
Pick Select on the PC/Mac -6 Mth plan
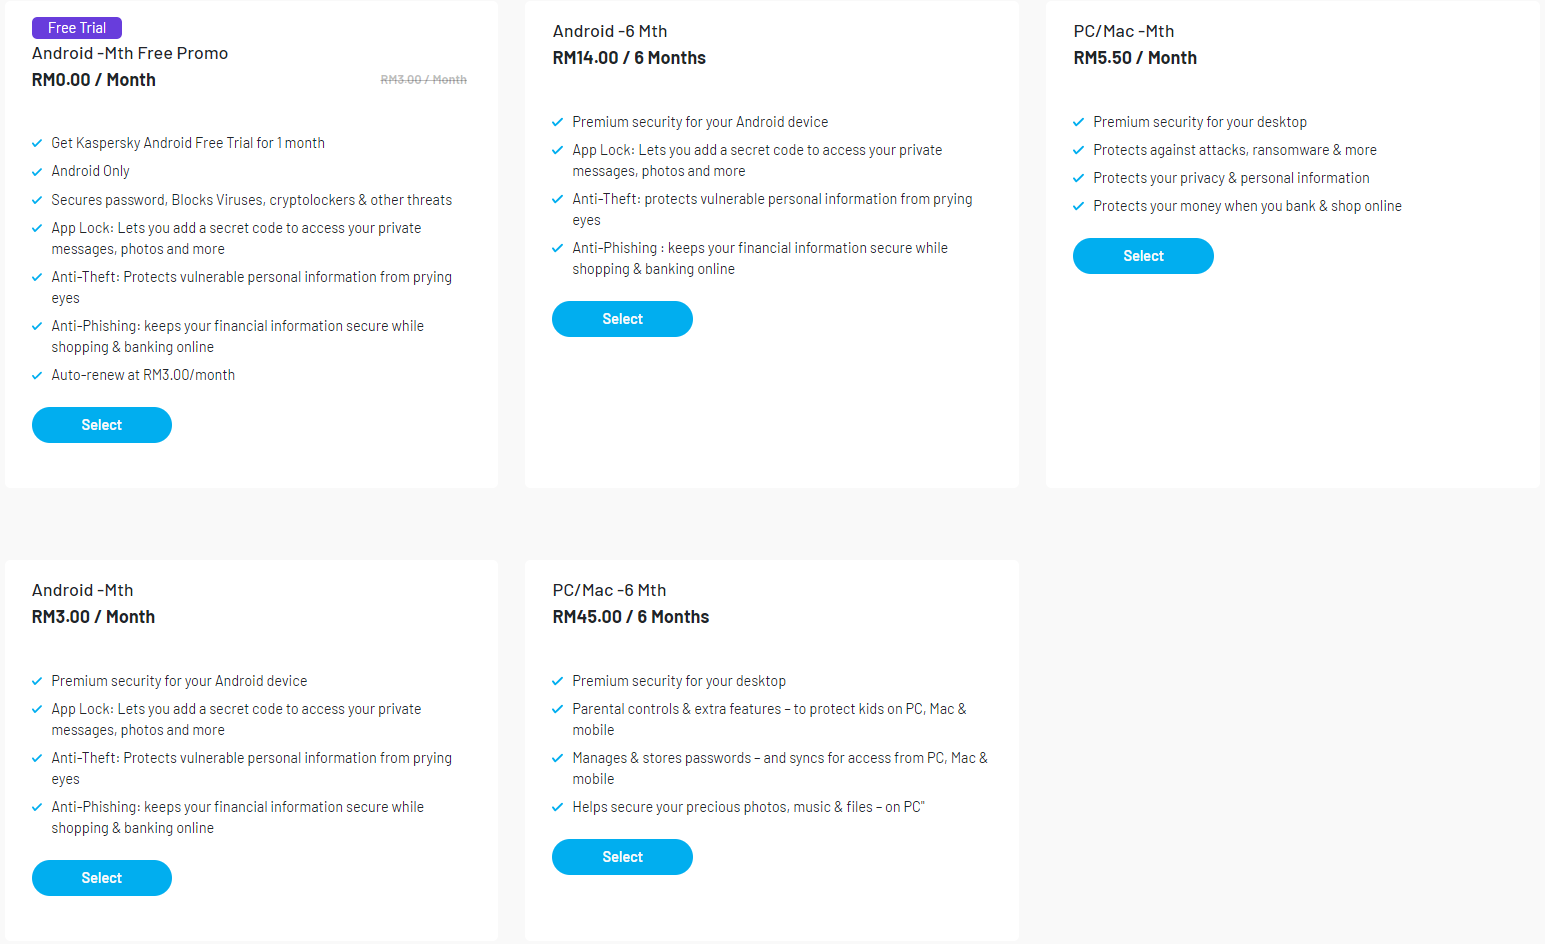622,857
